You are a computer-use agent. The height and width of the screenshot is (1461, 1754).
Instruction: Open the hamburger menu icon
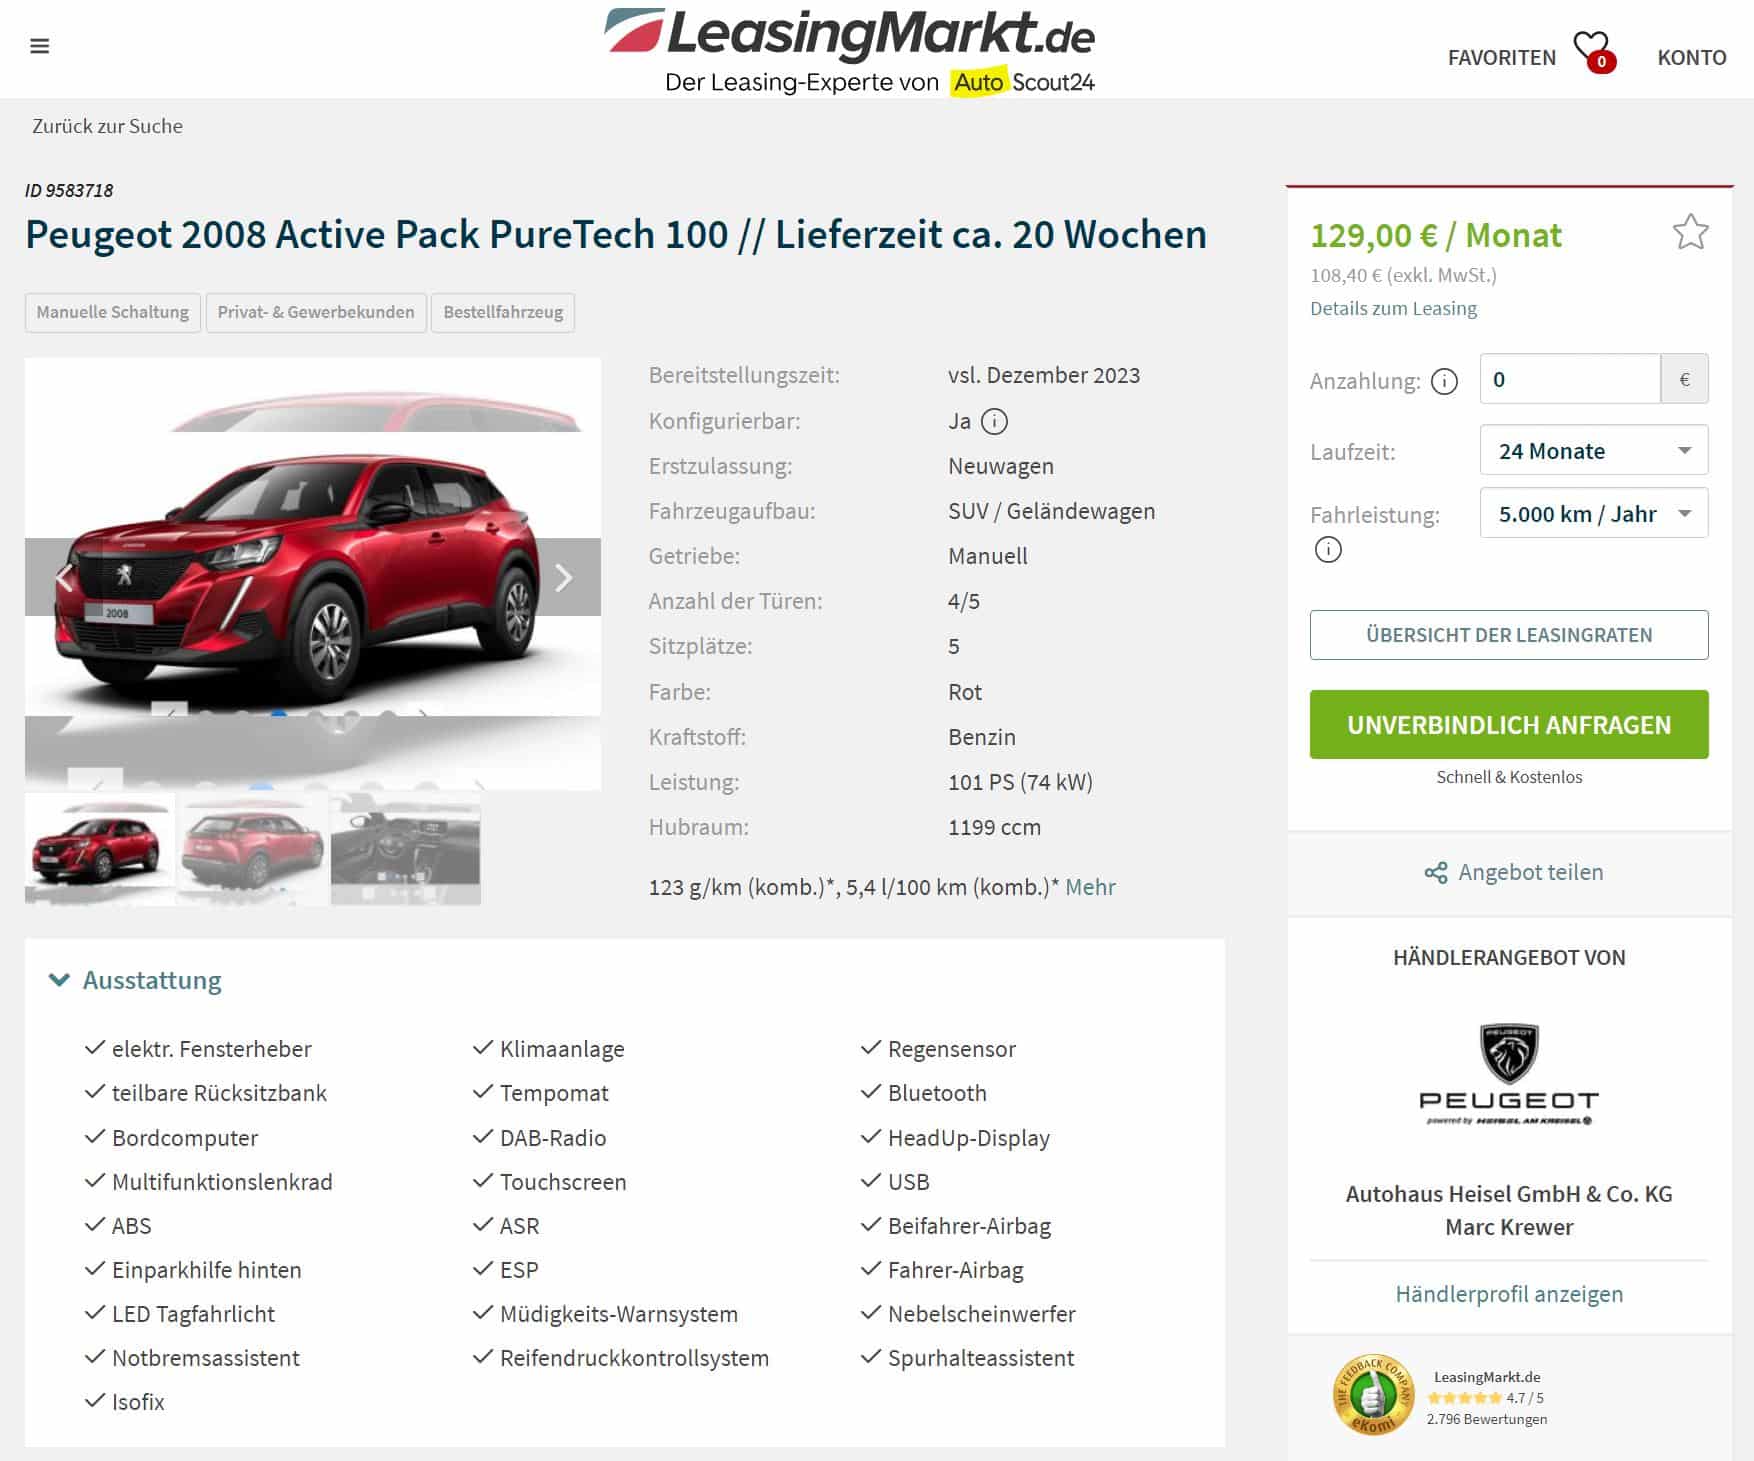pos(40,46)
